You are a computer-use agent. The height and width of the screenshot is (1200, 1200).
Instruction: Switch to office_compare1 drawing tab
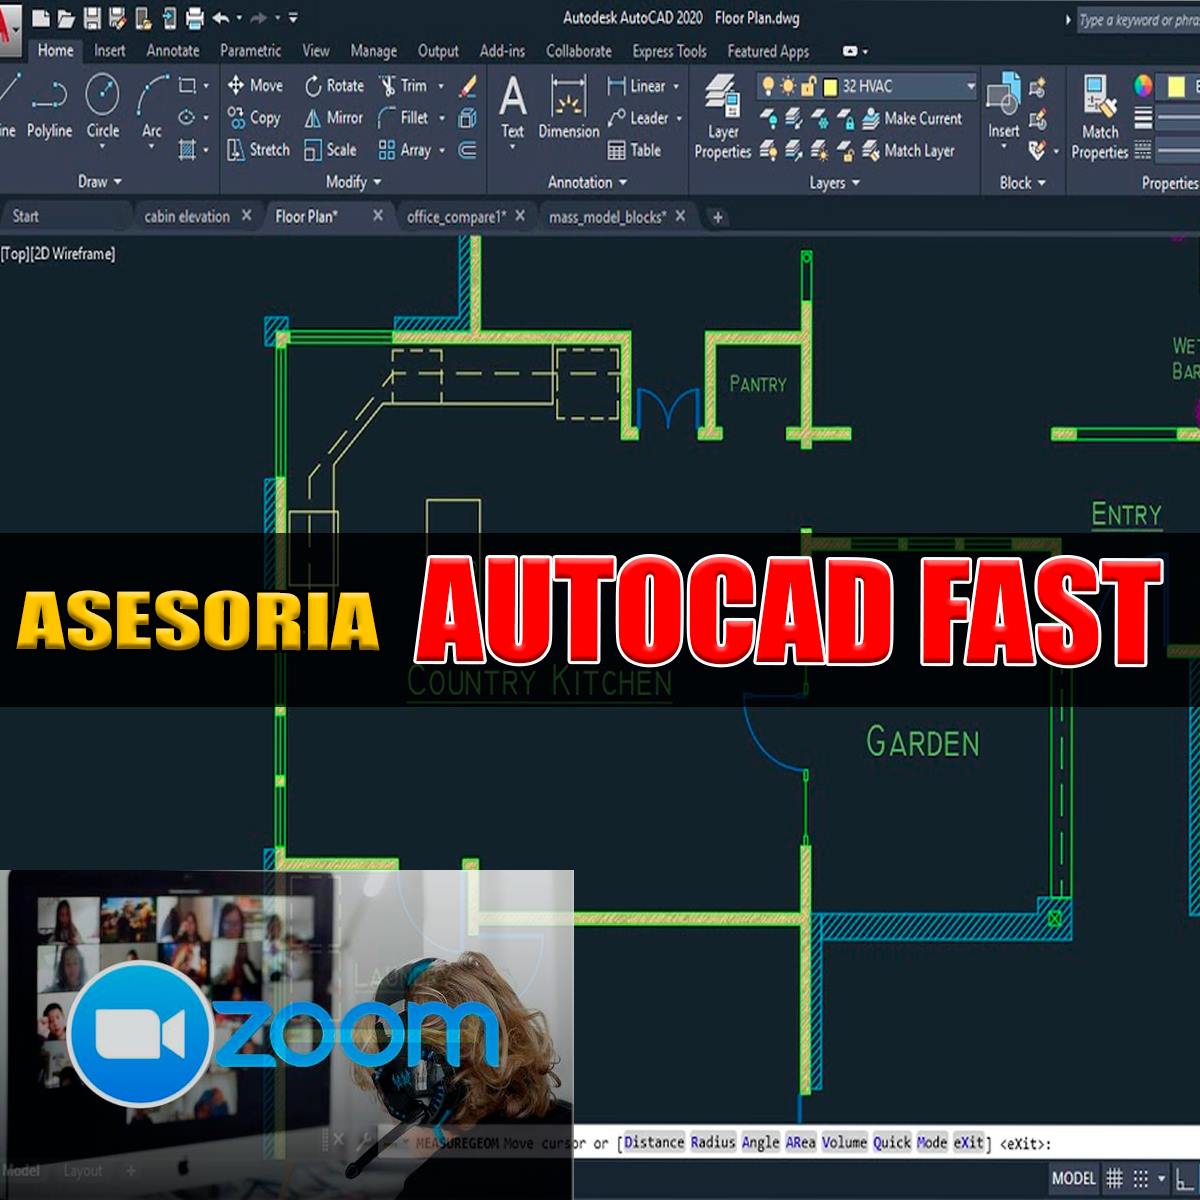(x=456, y=216)
